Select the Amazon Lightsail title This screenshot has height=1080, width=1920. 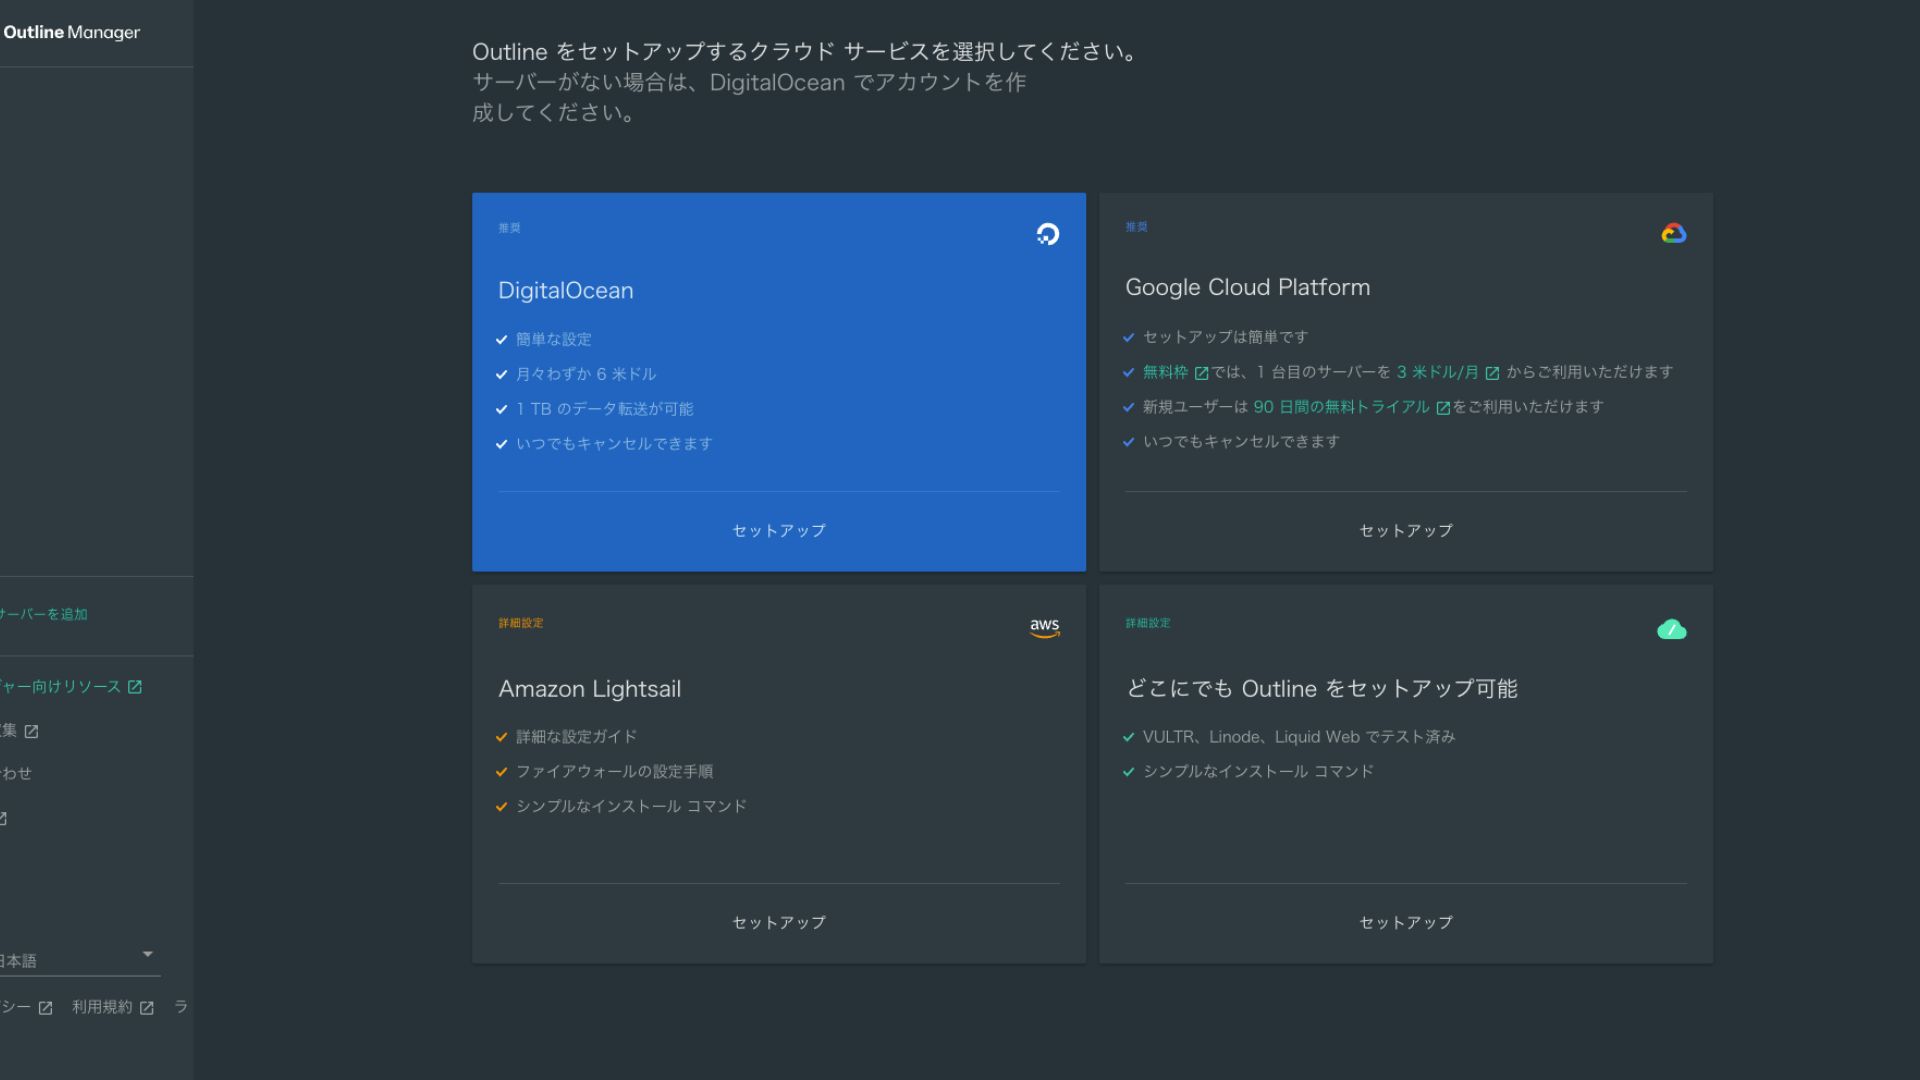[590, 689]
